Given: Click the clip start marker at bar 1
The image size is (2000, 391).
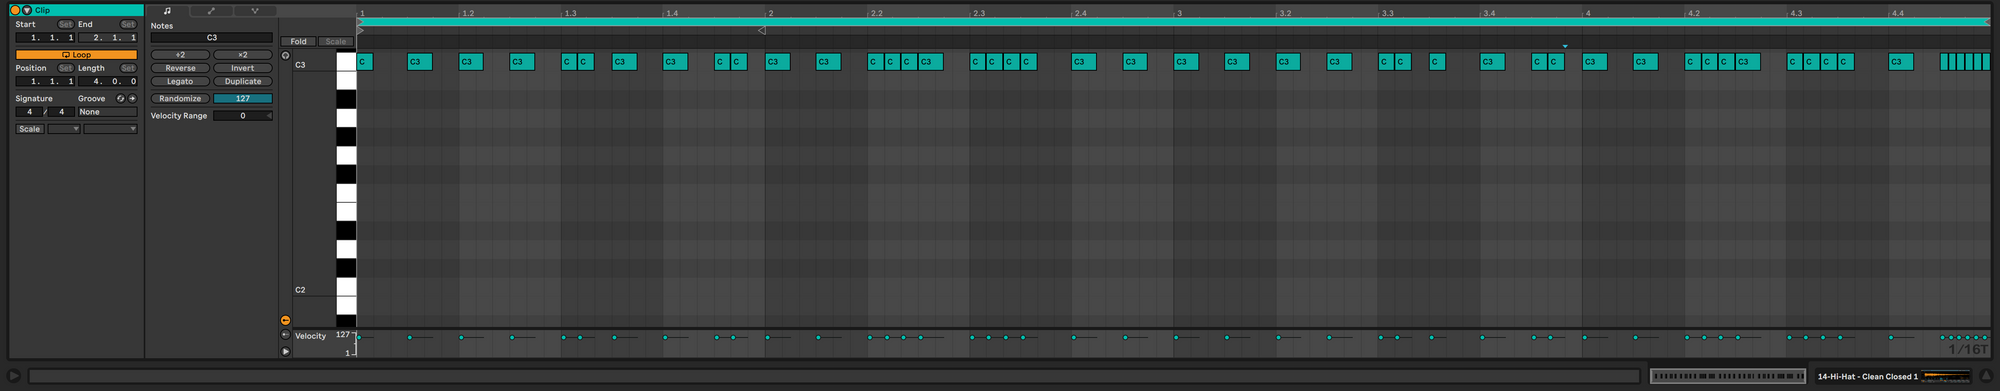Looking at the screenshot, I should [x=361, y=30].
